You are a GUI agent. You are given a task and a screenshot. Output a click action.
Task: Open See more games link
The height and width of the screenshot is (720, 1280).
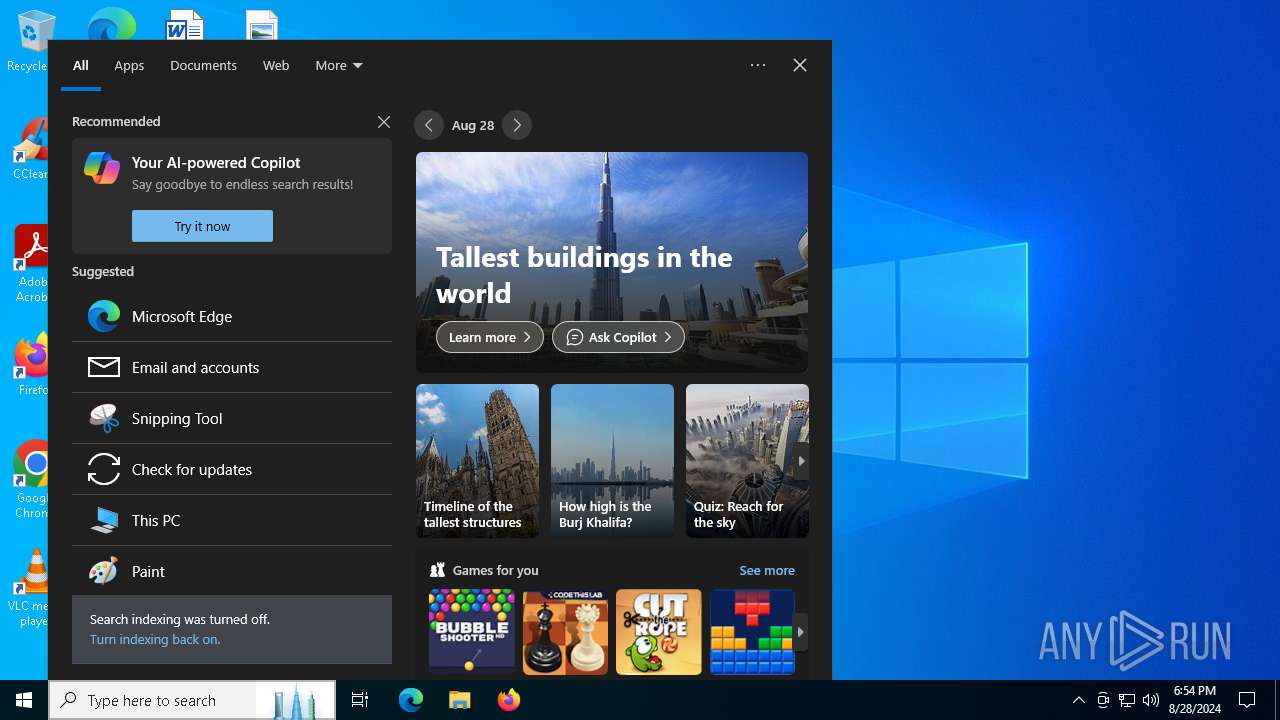pyautogui.click(x=767, y=570)
